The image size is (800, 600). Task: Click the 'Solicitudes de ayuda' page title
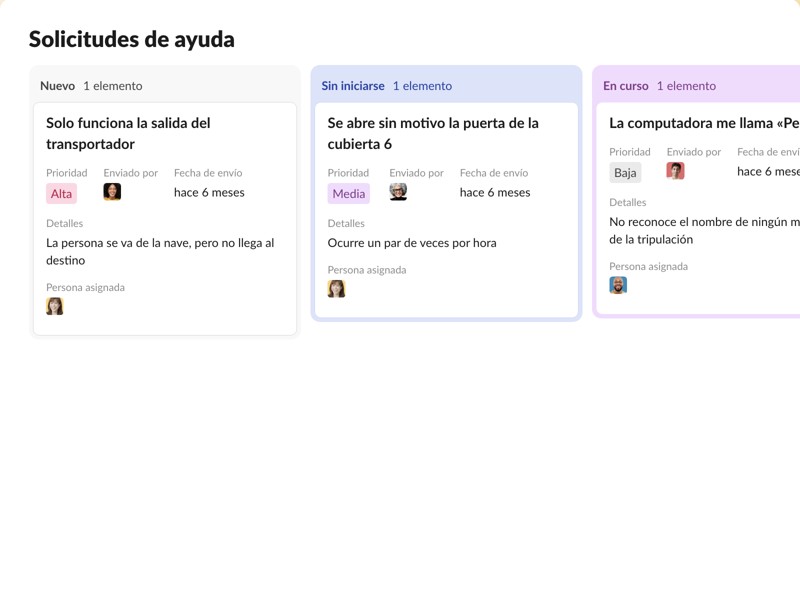pos(132,39)
